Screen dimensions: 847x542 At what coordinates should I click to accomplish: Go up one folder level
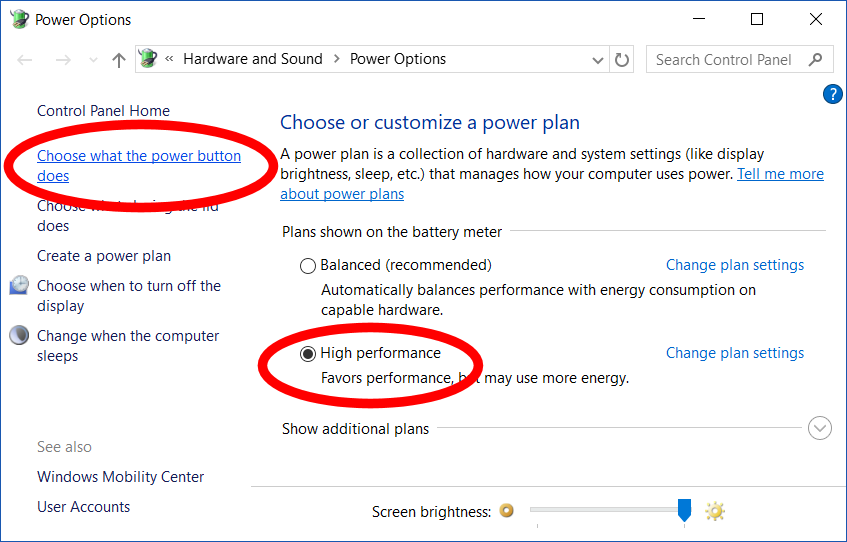click(118, 60)
